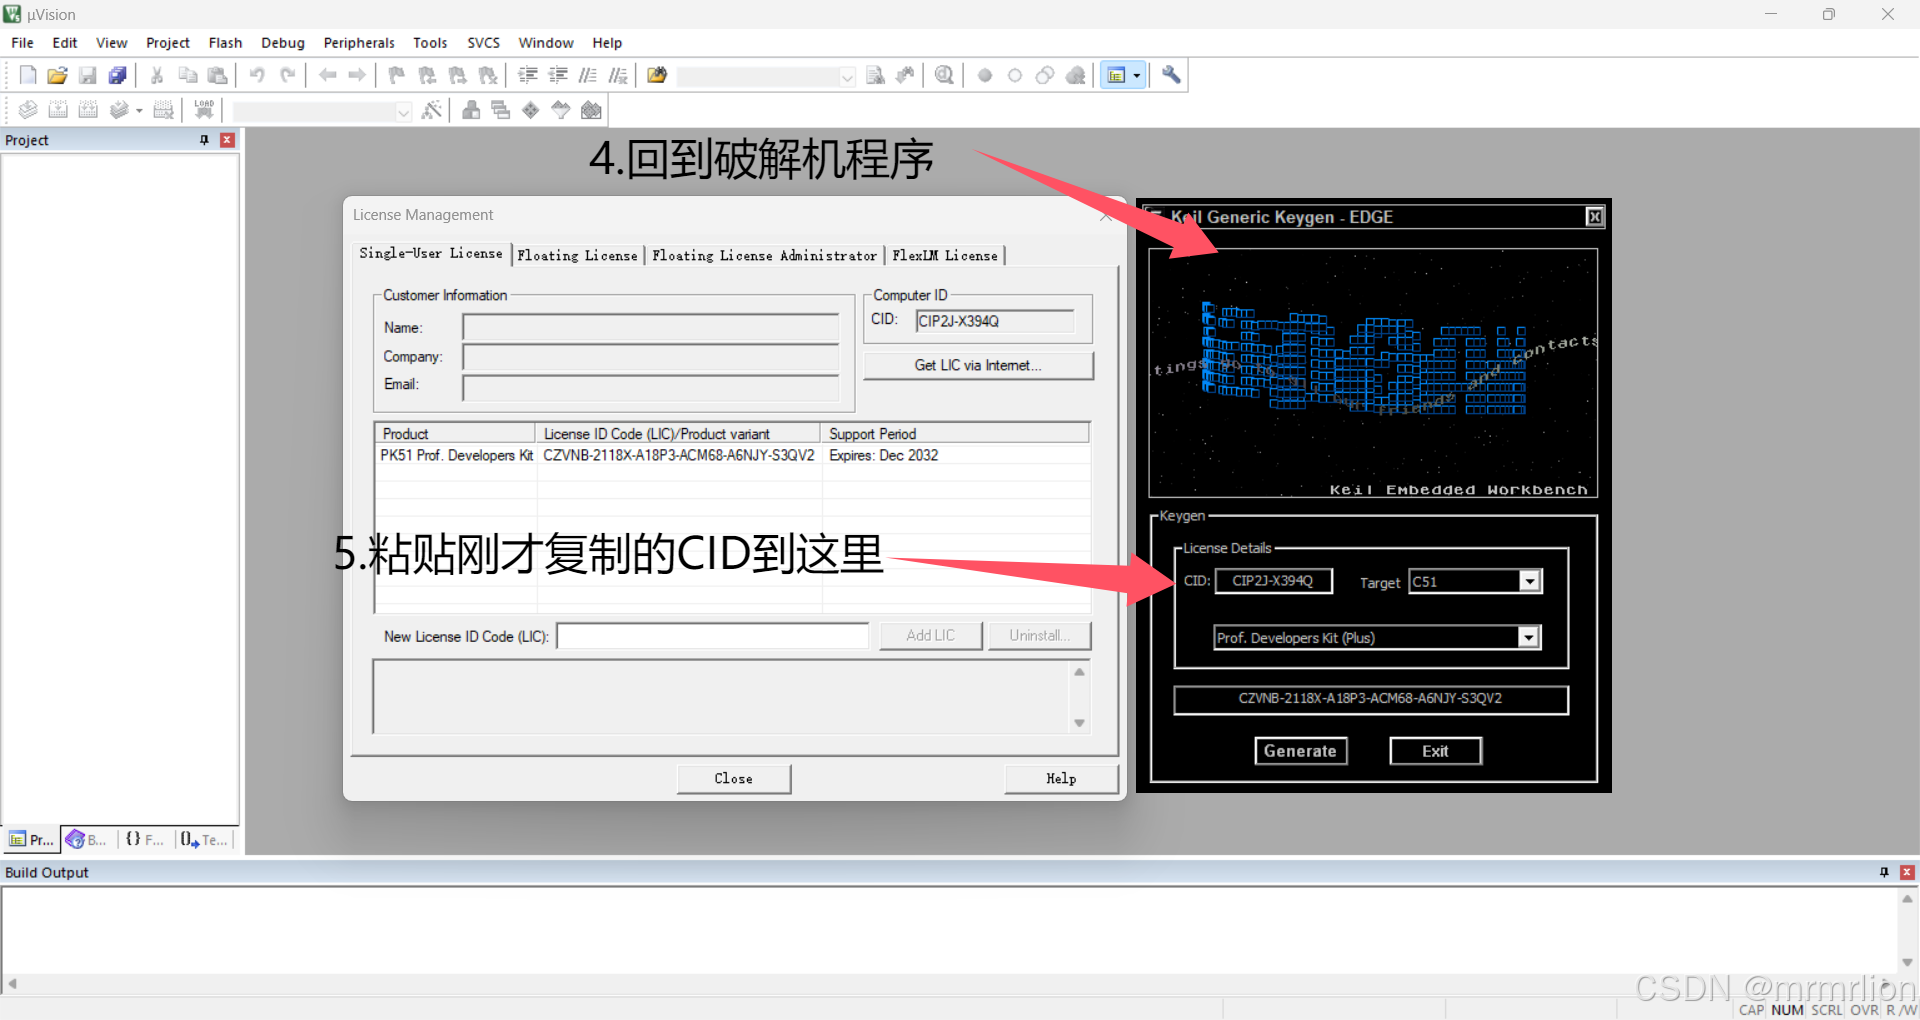The image size is (1920, 1020).
Task: Click the Download LOAD icon
Action: tap(204, 110)
